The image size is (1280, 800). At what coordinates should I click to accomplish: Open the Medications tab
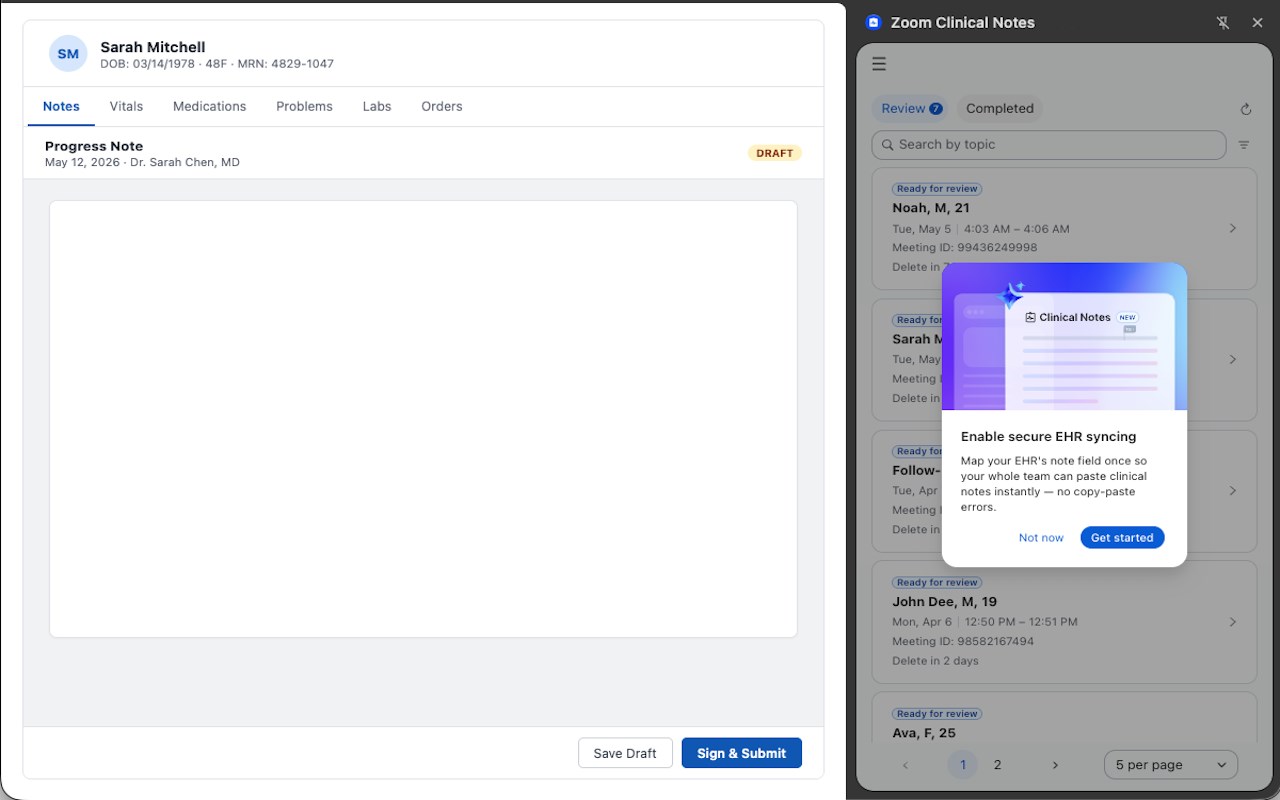(x=209, y=106)
